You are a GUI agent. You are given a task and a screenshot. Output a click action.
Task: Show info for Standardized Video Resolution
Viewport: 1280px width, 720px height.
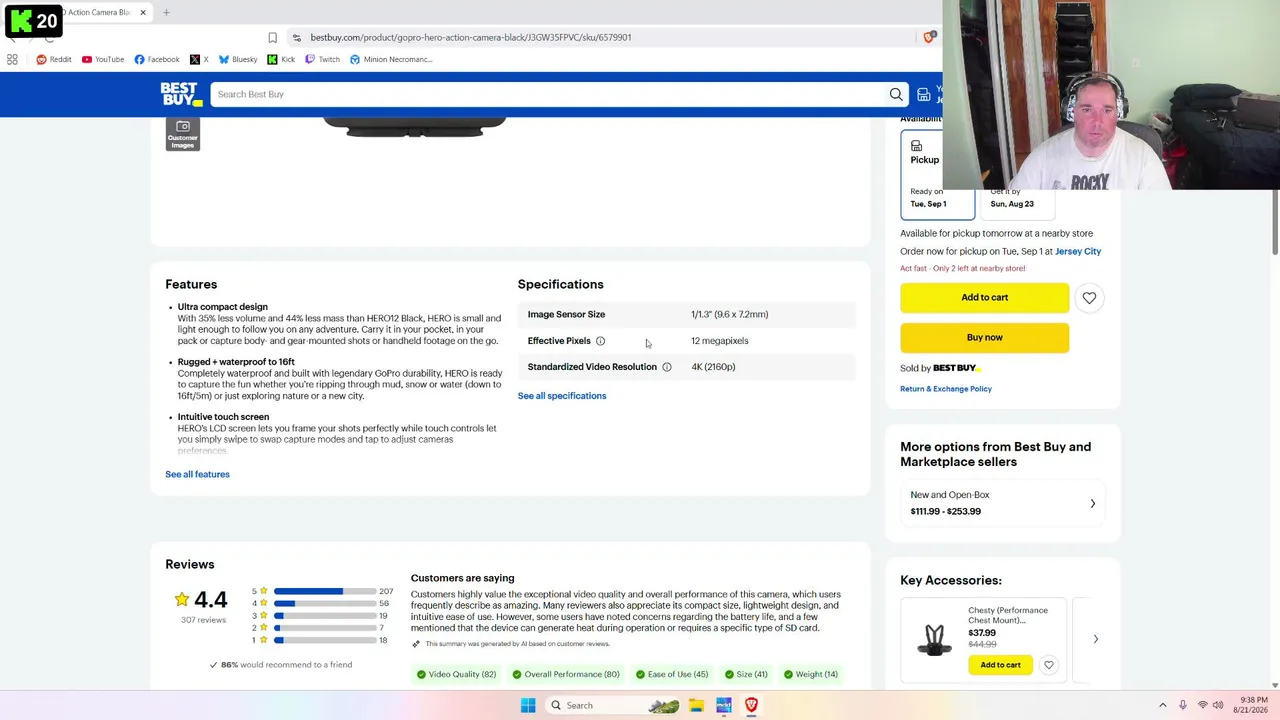pos(666,367)
